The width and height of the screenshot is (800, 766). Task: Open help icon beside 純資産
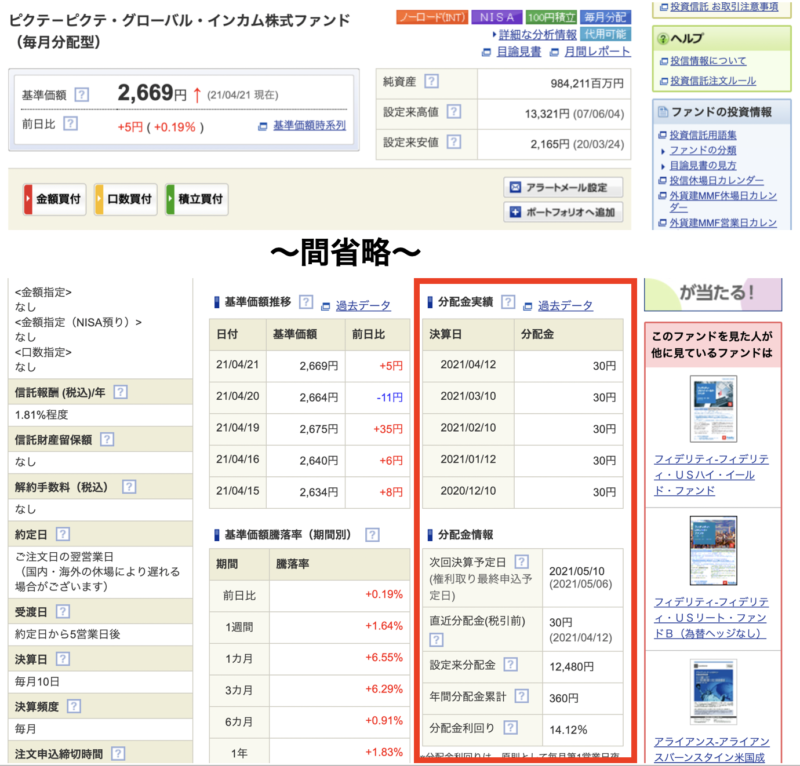(x=432, y=81)
